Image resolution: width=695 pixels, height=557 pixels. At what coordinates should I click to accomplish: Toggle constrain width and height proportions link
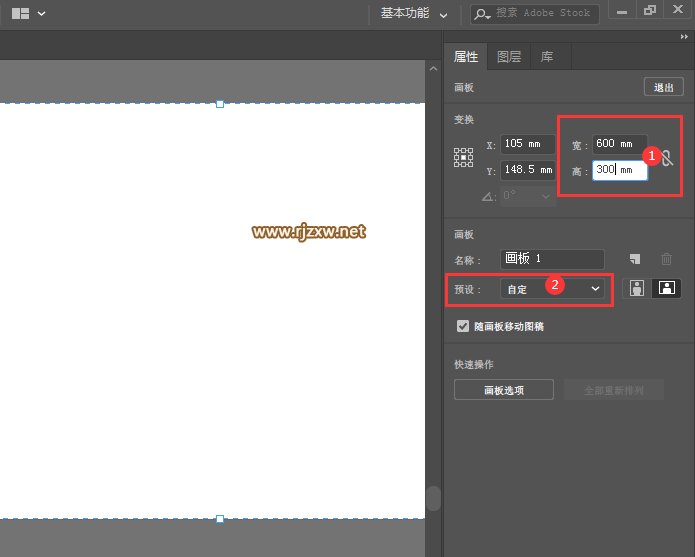pos(667,158)
